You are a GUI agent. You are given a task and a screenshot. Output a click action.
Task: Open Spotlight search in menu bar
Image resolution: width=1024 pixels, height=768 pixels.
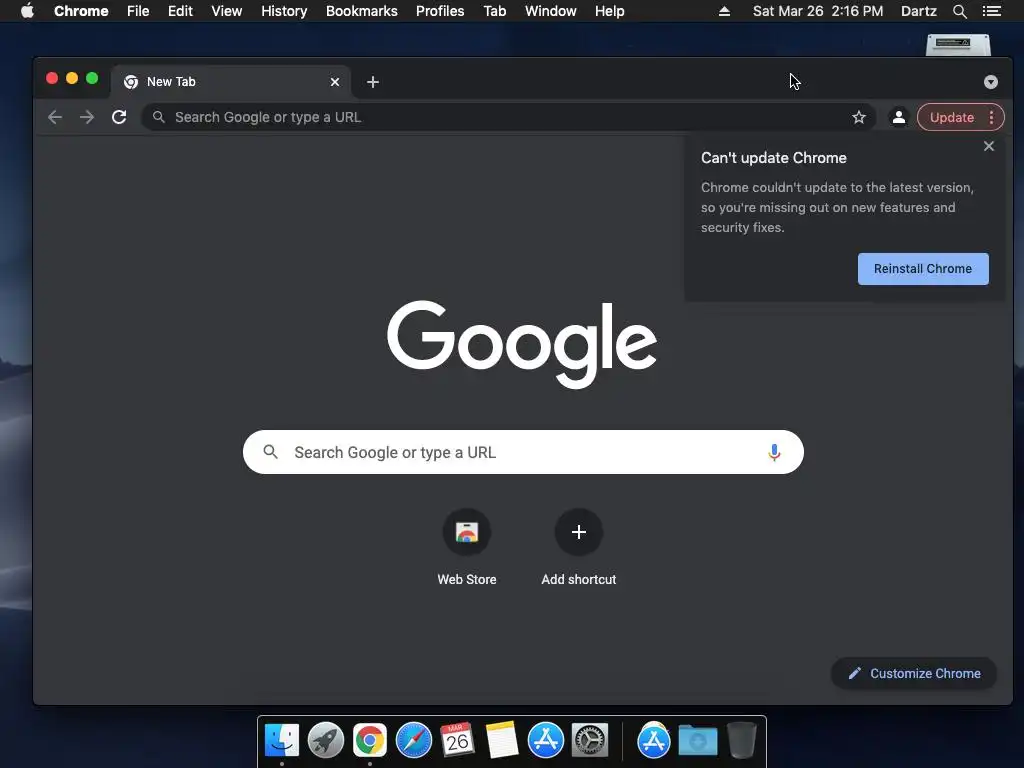[959, 11]
